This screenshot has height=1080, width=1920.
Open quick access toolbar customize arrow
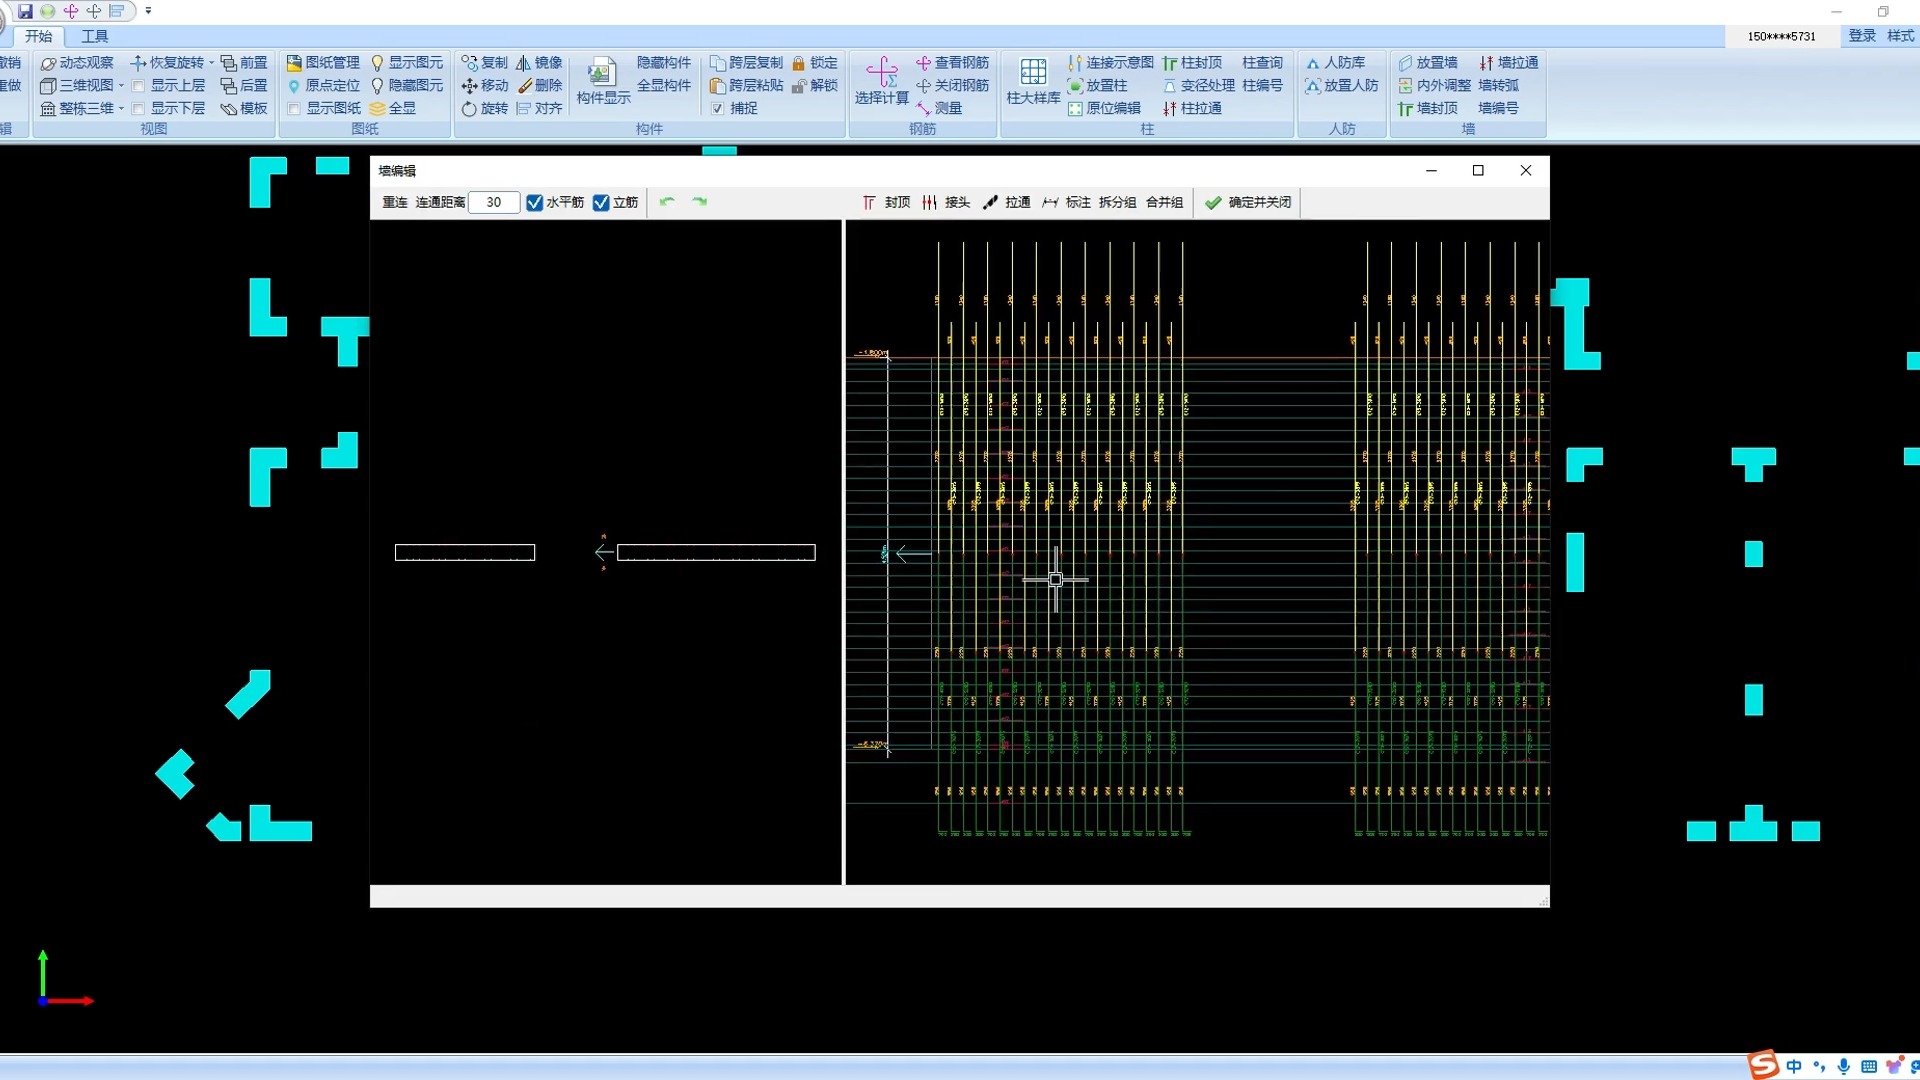148,11
